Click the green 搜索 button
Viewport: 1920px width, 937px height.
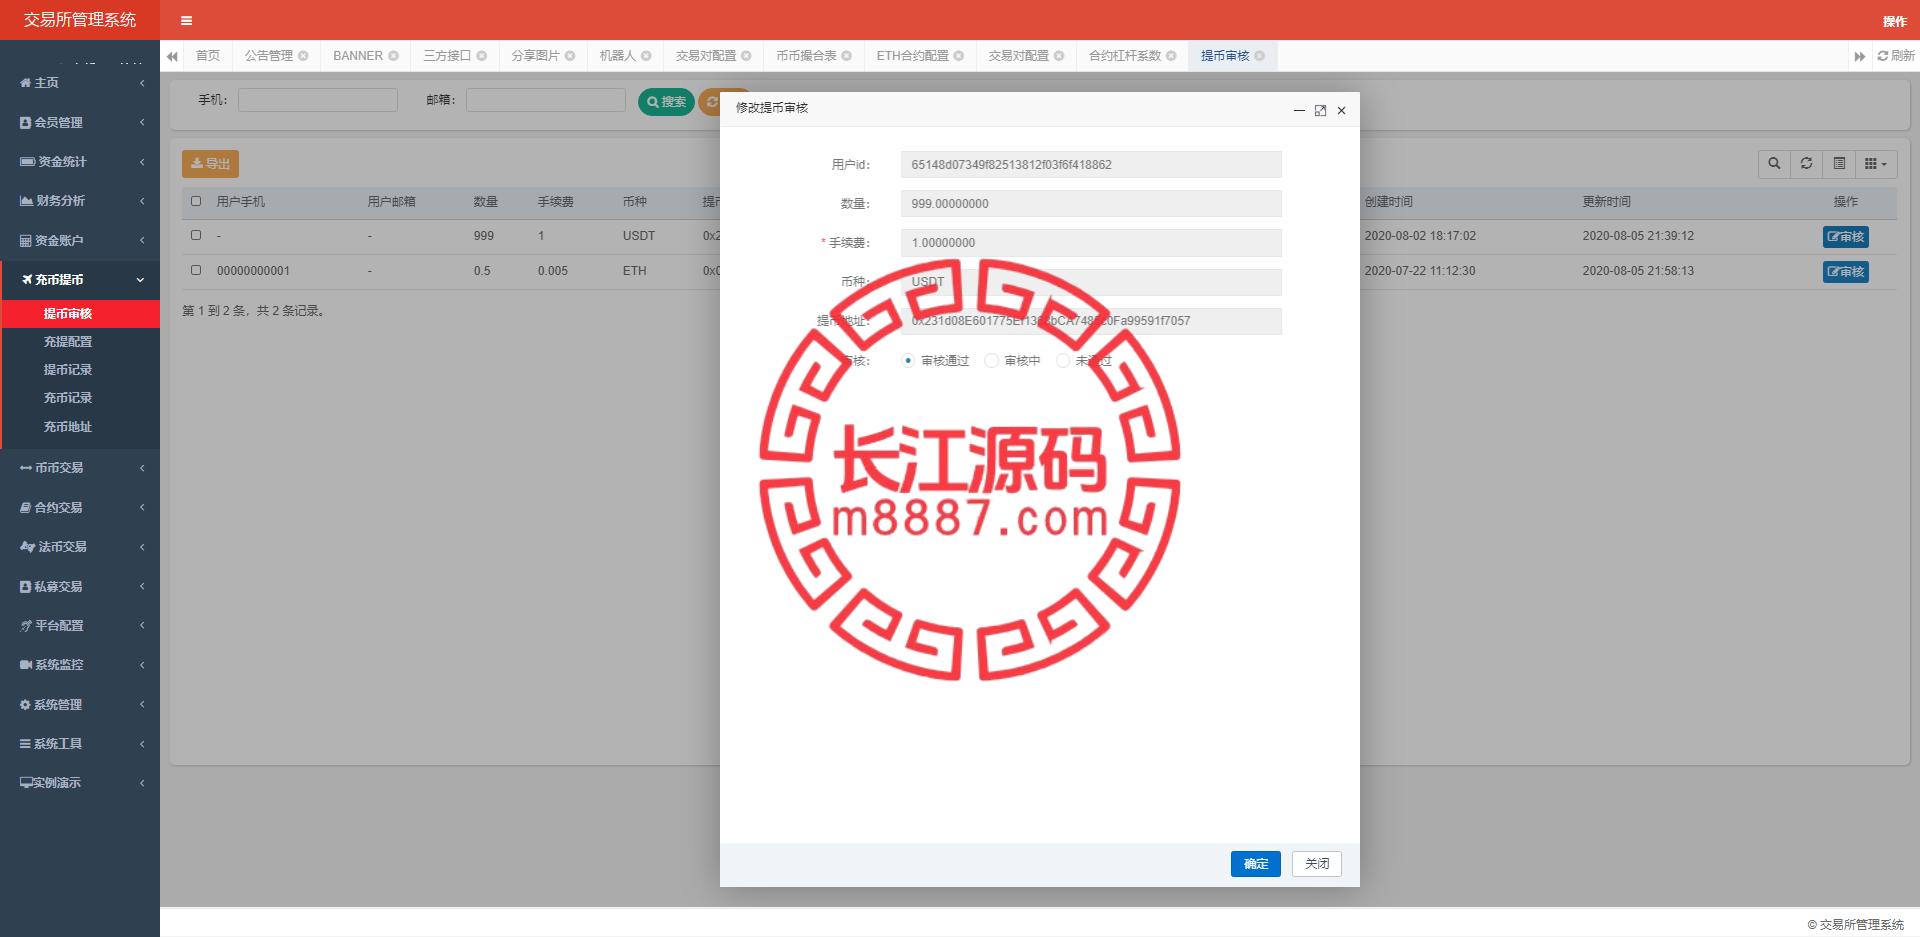(666, 102)
